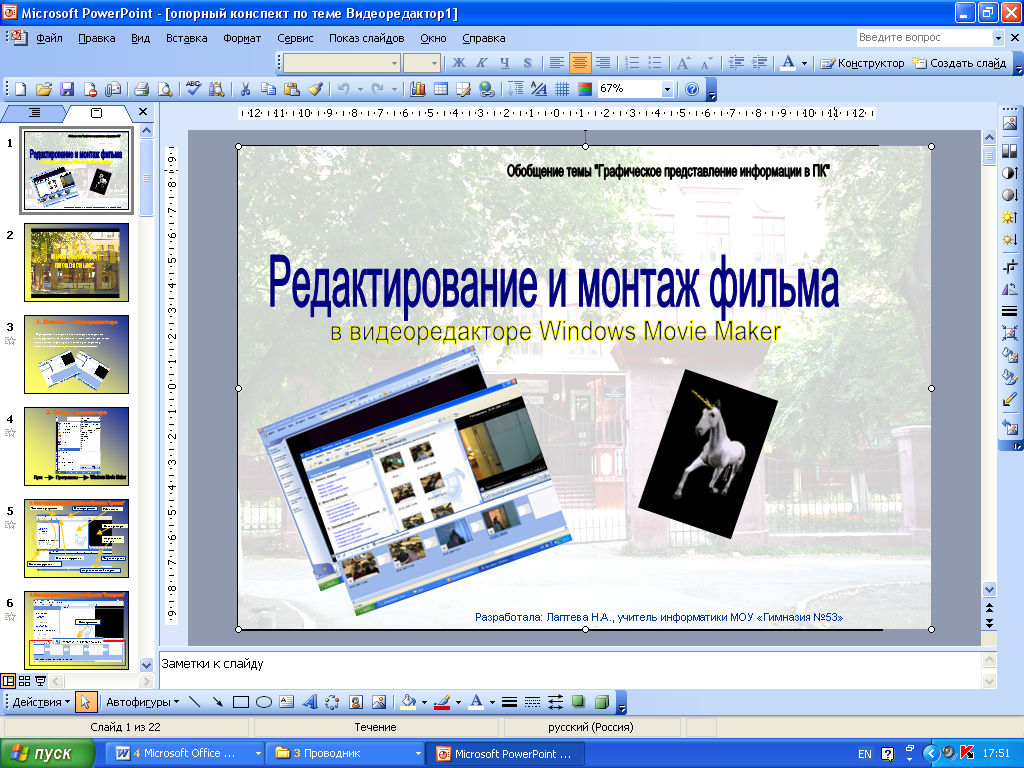Paste from clipboard icon

(292, 89)
